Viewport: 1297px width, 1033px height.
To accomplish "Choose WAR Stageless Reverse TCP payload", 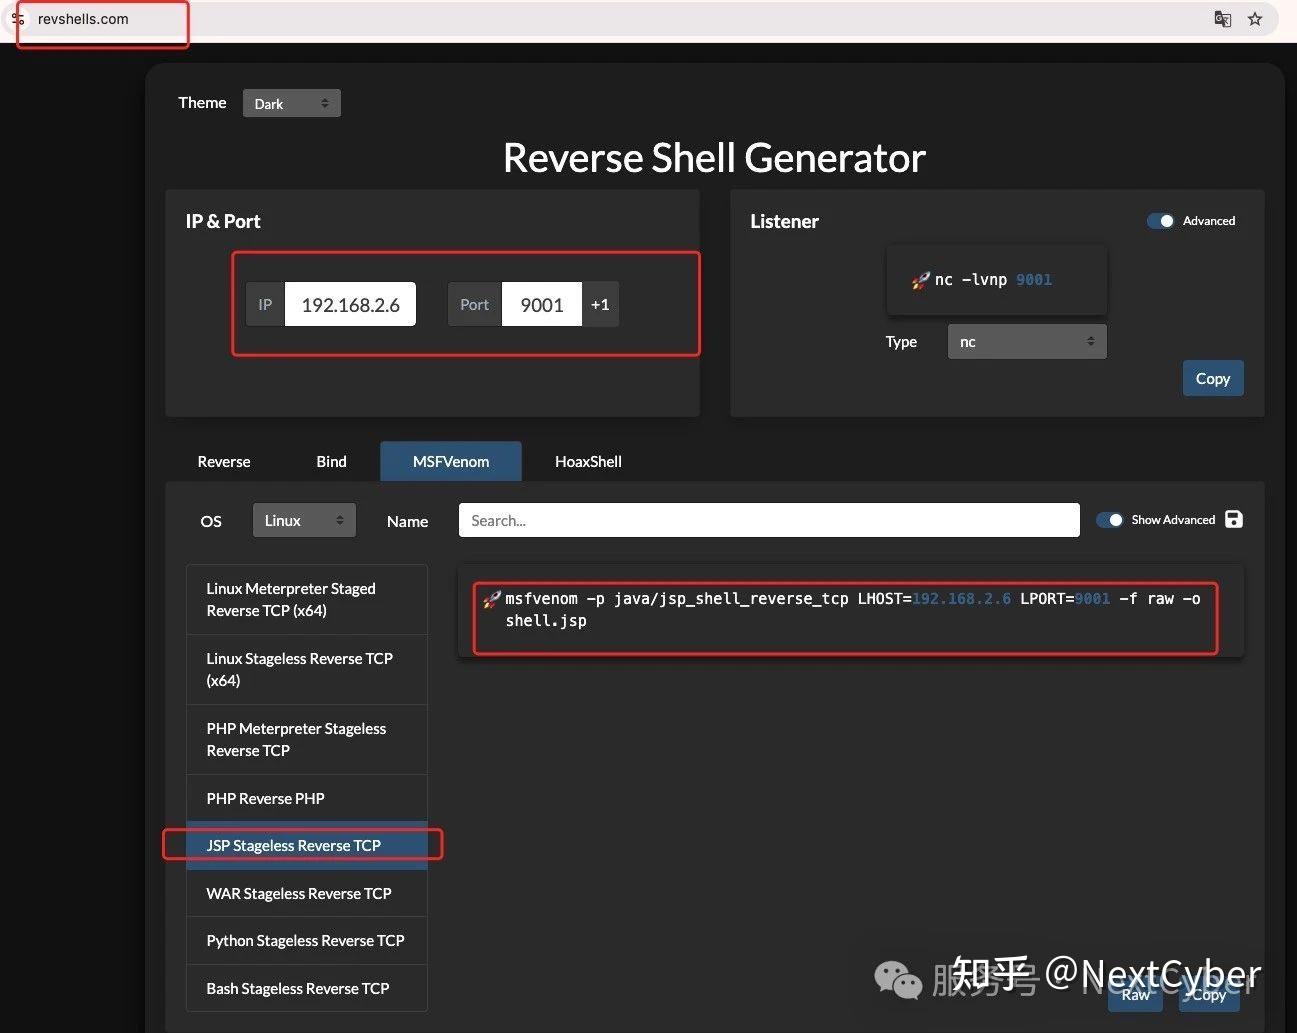I will 307,893.
